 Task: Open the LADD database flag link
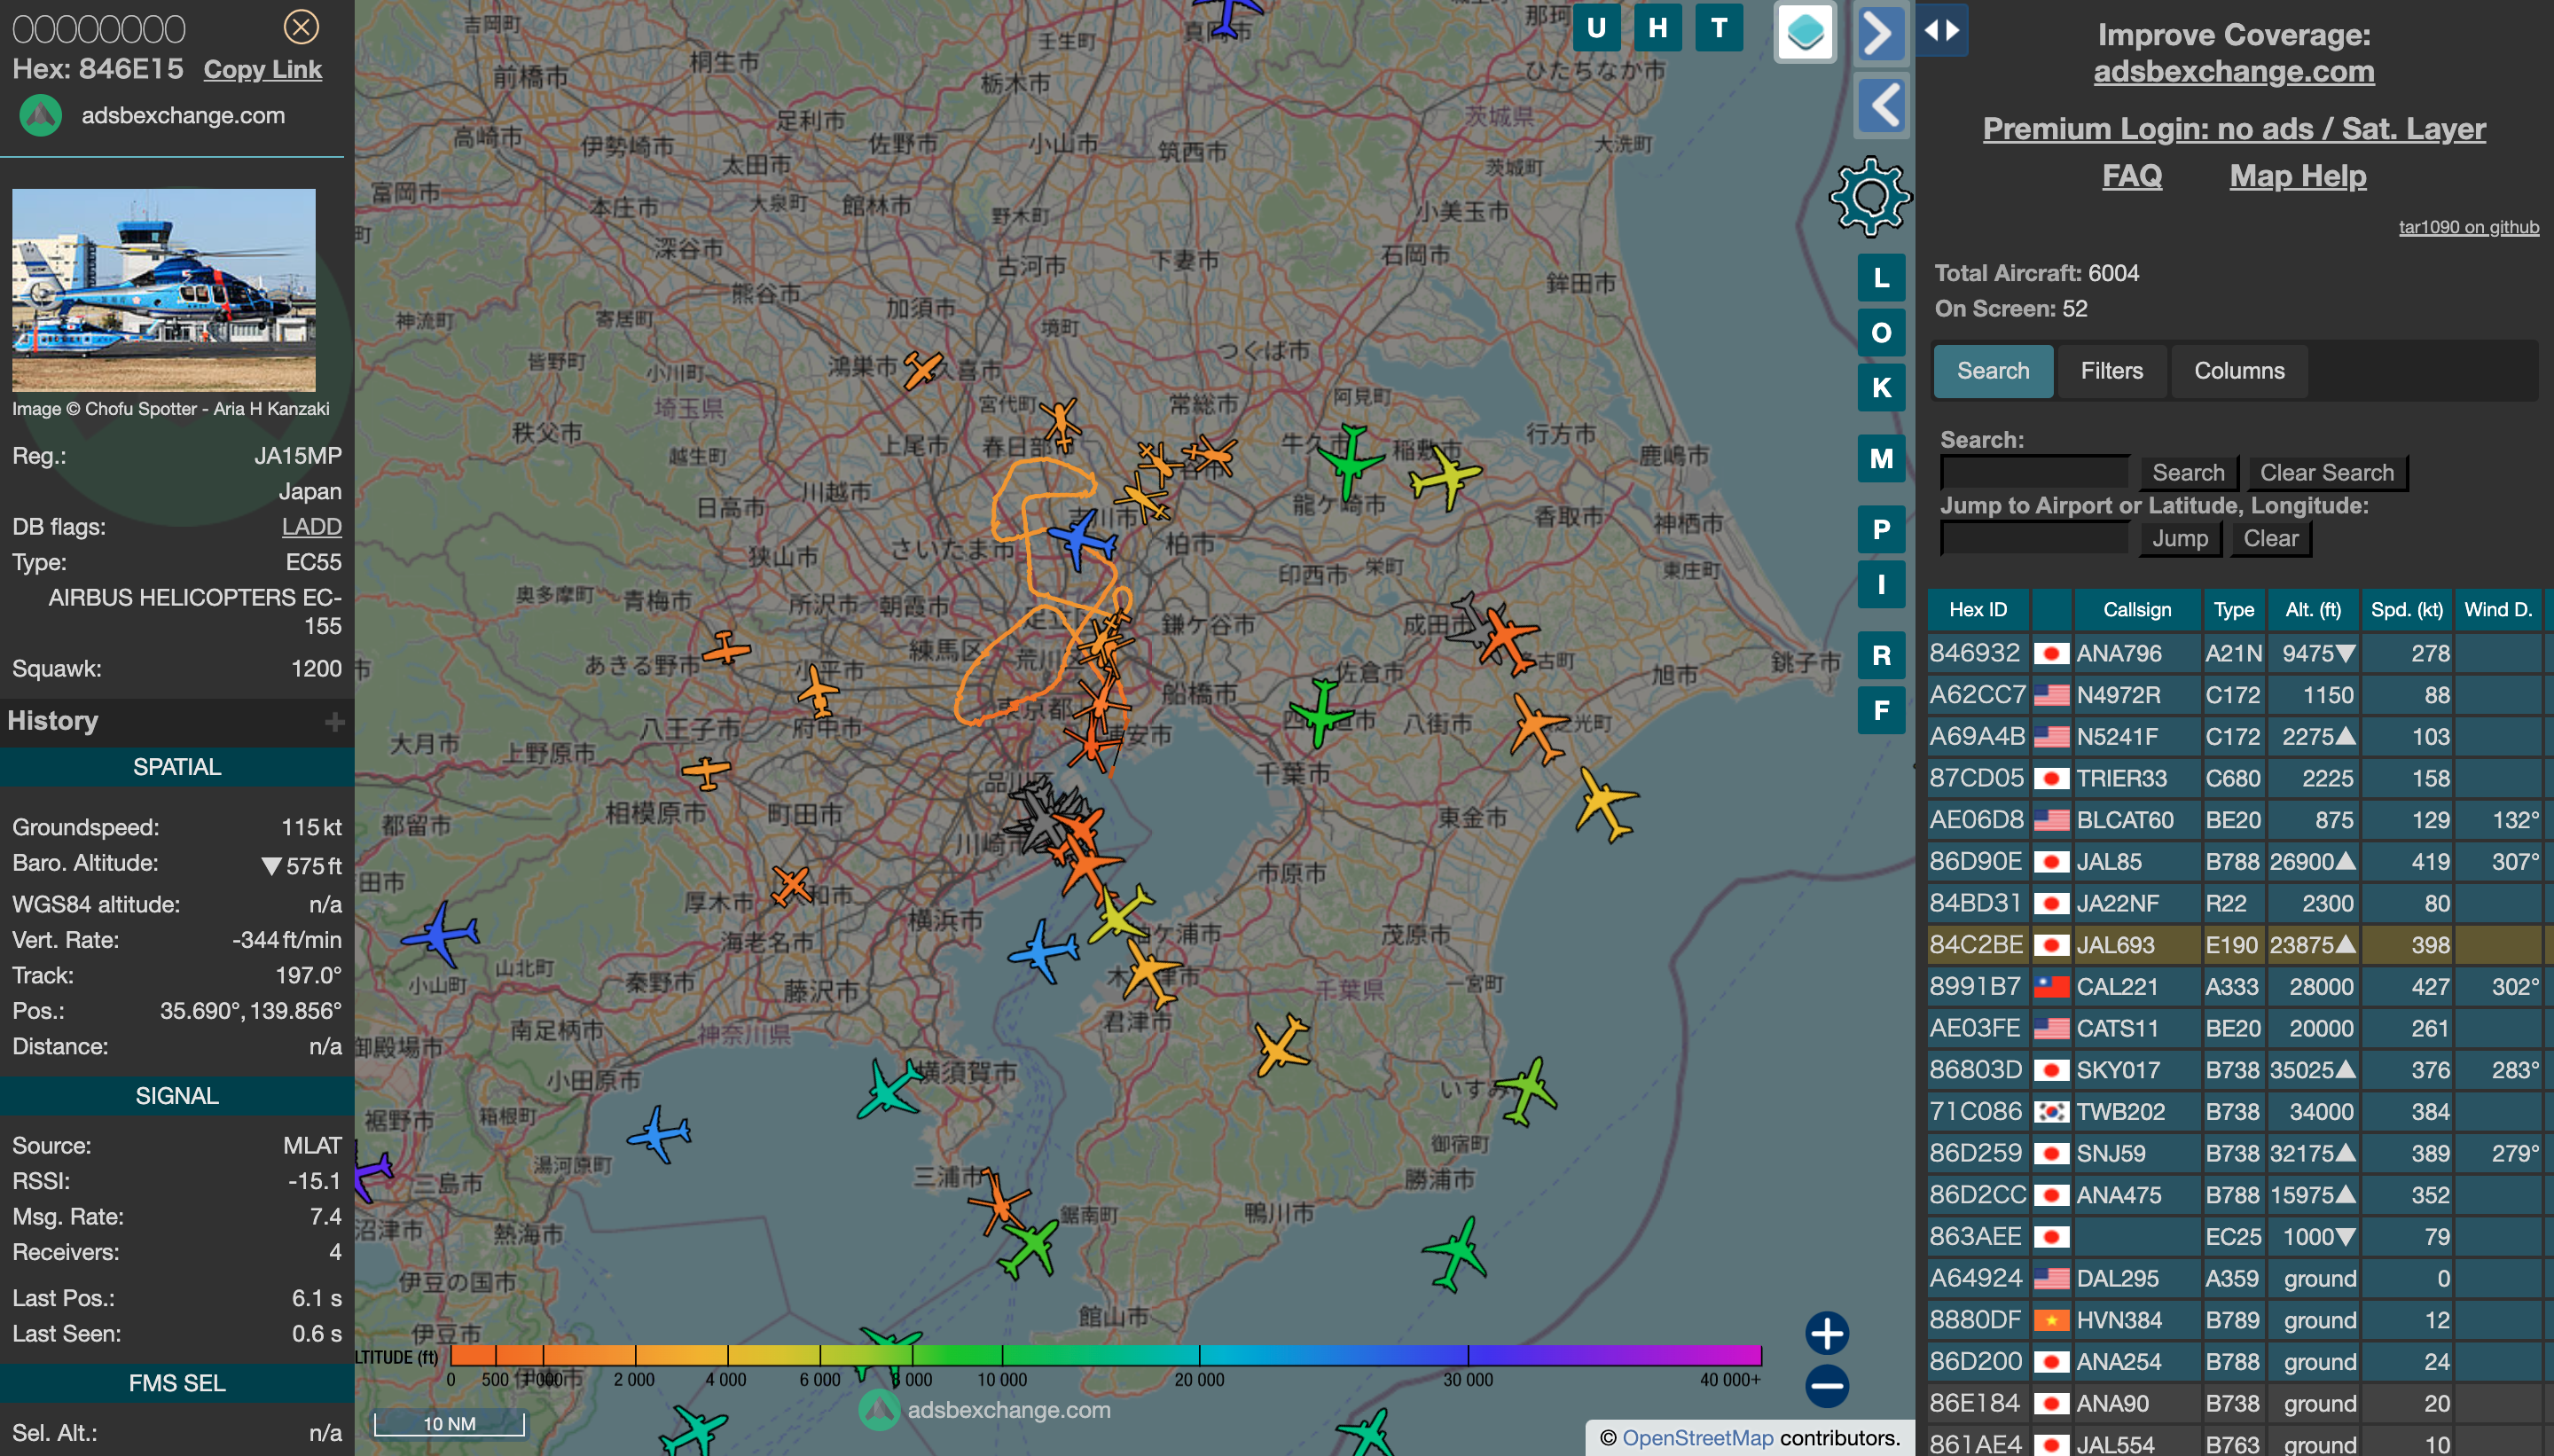pos(311,527)
